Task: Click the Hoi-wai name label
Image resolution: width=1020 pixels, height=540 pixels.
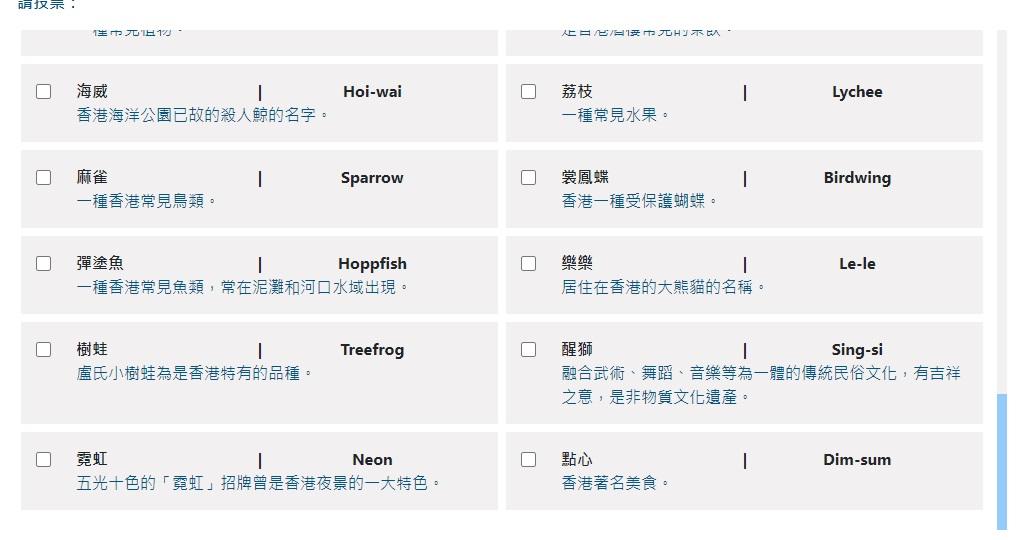Action: click(x=372, y=92)
